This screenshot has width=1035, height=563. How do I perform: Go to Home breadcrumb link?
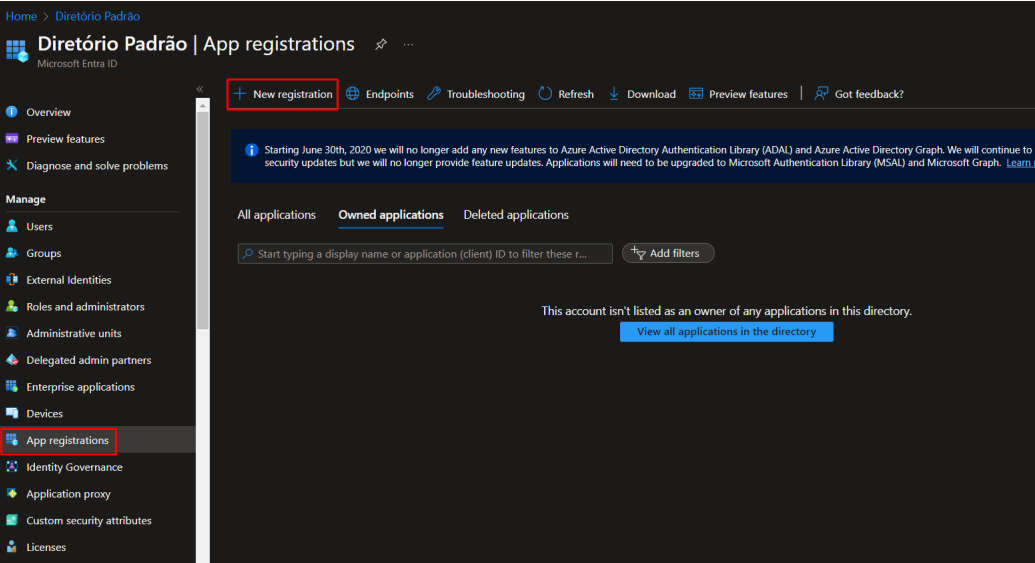coord(21,16)
